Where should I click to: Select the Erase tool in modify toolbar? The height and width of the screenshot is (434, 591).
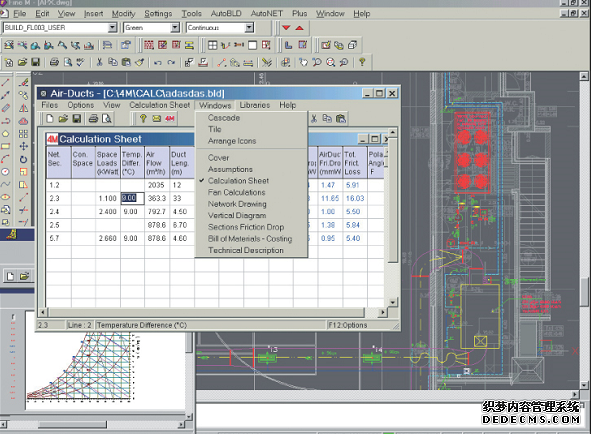pyautogui.click(x=23, y=82)
